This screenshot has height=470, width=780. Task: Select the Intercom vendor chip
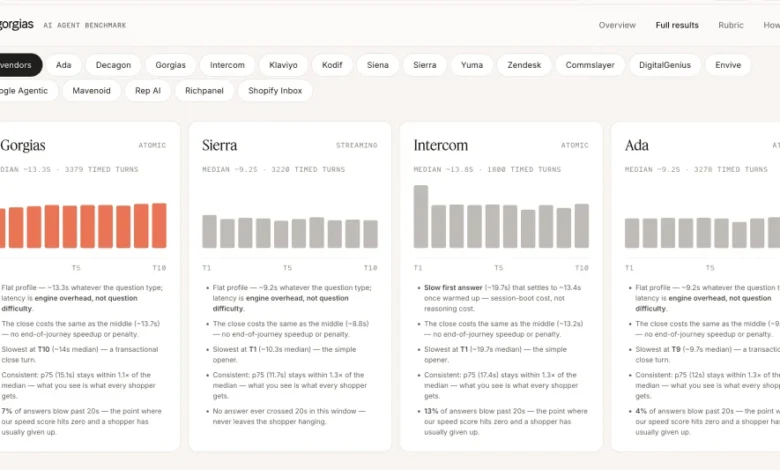point(227,65)
